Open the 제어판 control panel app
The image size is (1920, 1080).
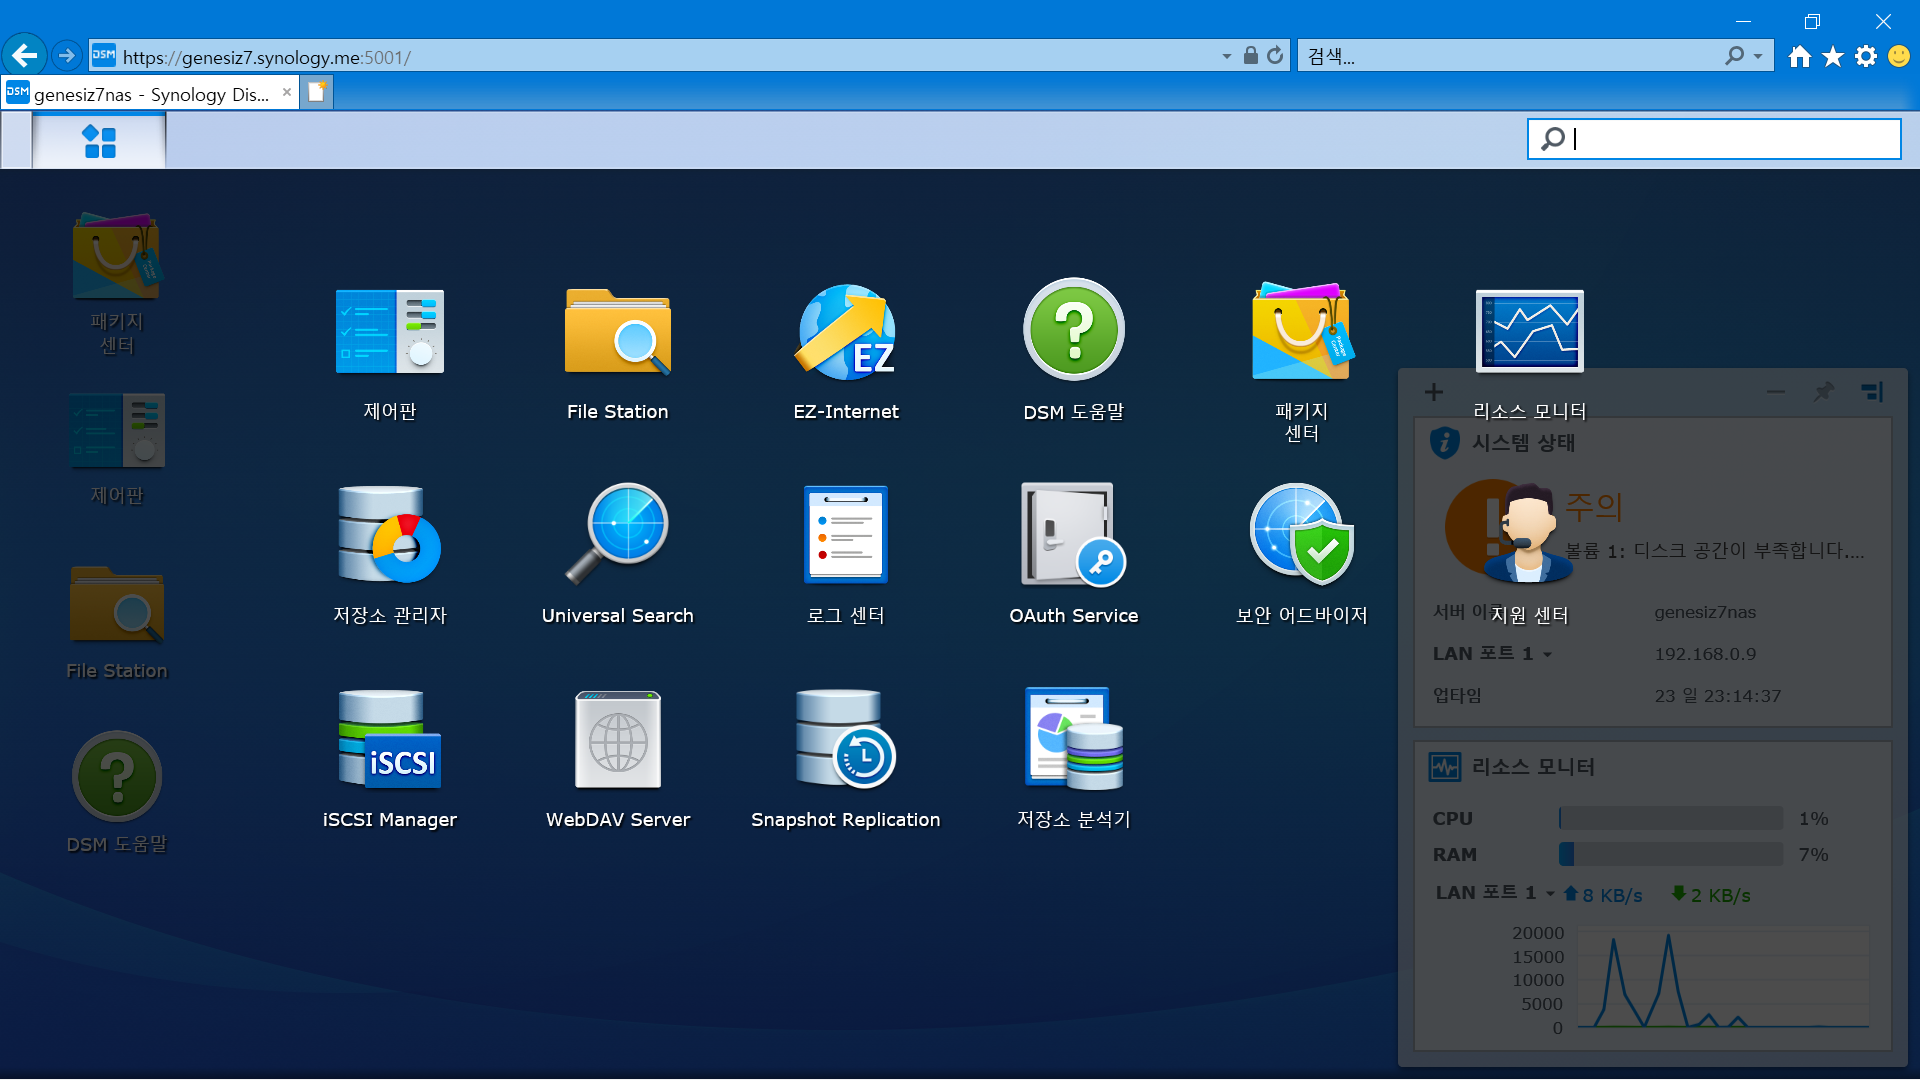390,332
